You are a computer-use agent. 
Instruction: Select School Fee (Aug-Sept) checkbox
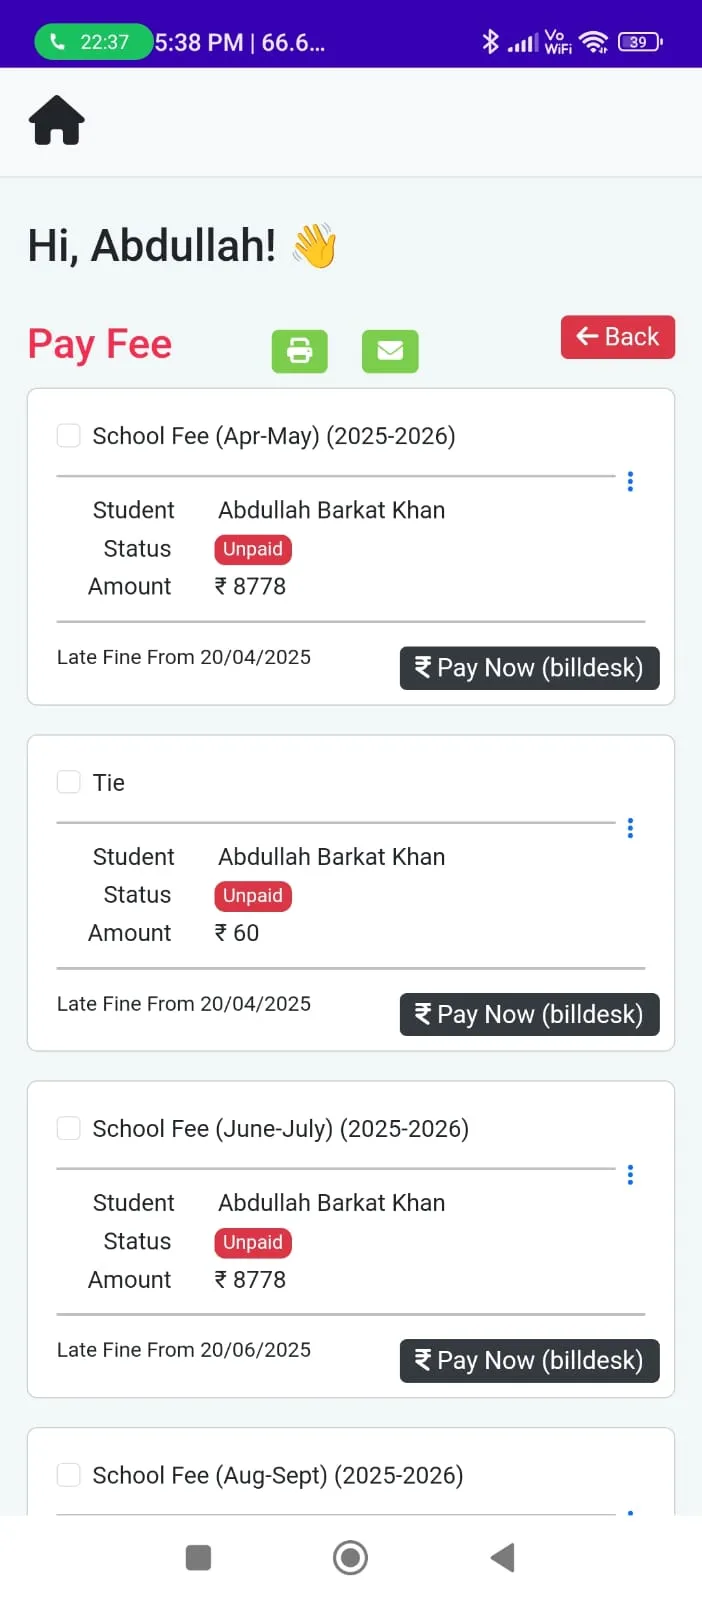tap(69, 1475)
